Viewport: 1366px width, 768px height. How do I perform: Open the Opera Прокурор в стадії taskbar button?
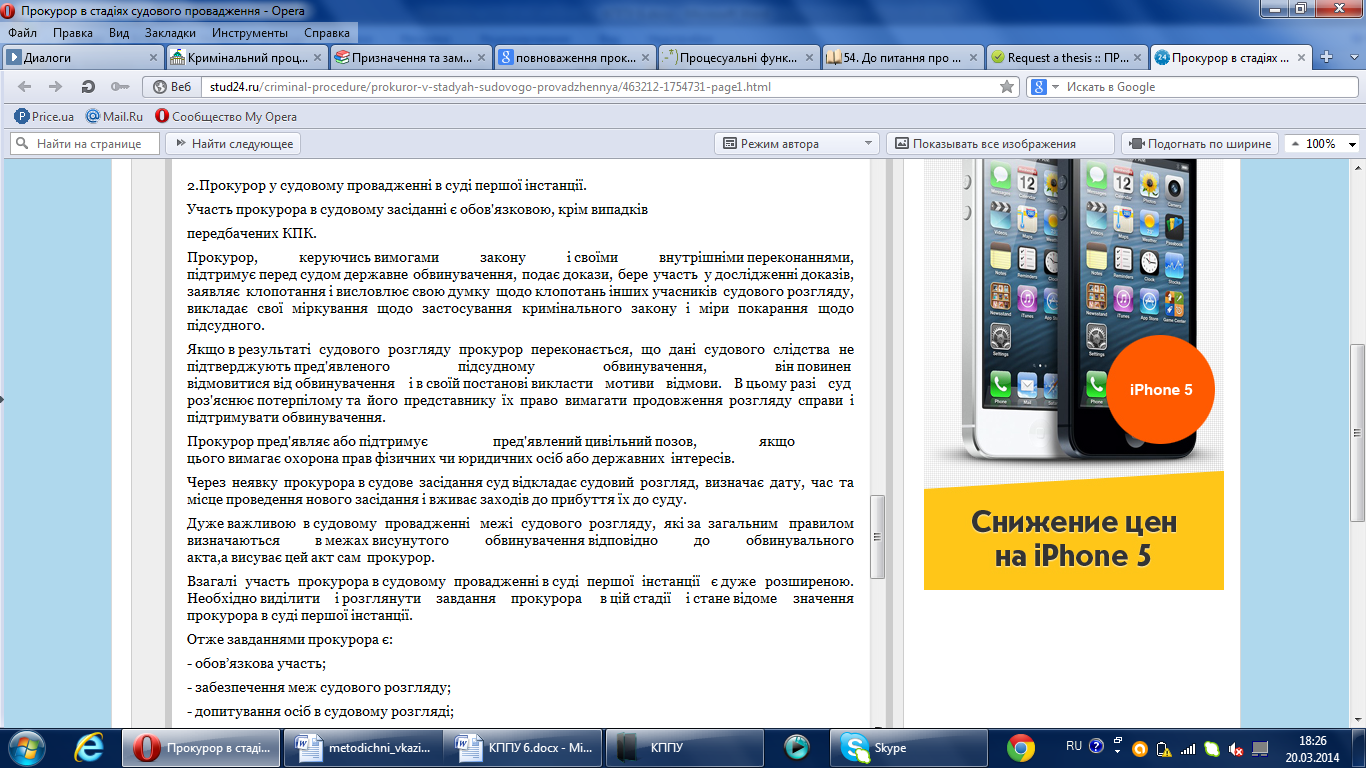203,748
